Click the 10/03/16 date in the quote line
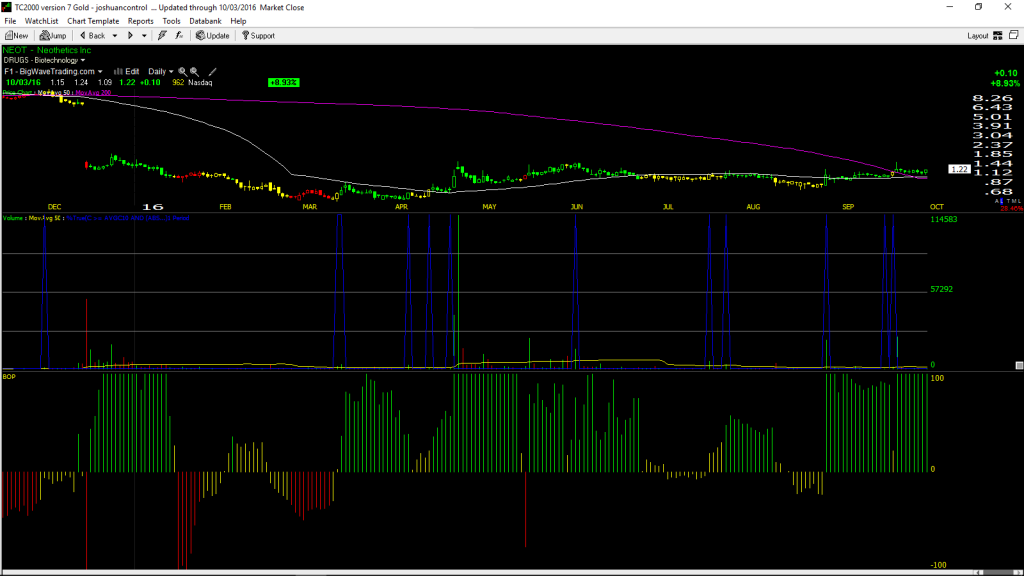The height and width of the screenshot is (576, 1024). (24, 83)
